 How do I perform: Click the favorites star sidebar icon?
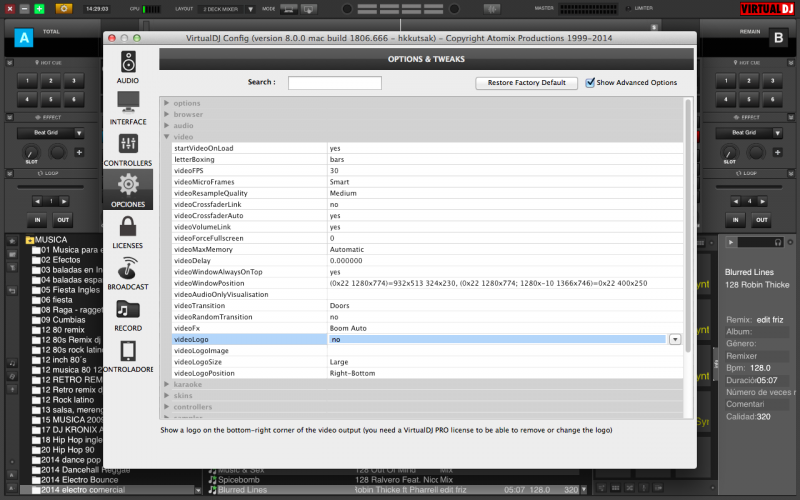tap(12, 240)
